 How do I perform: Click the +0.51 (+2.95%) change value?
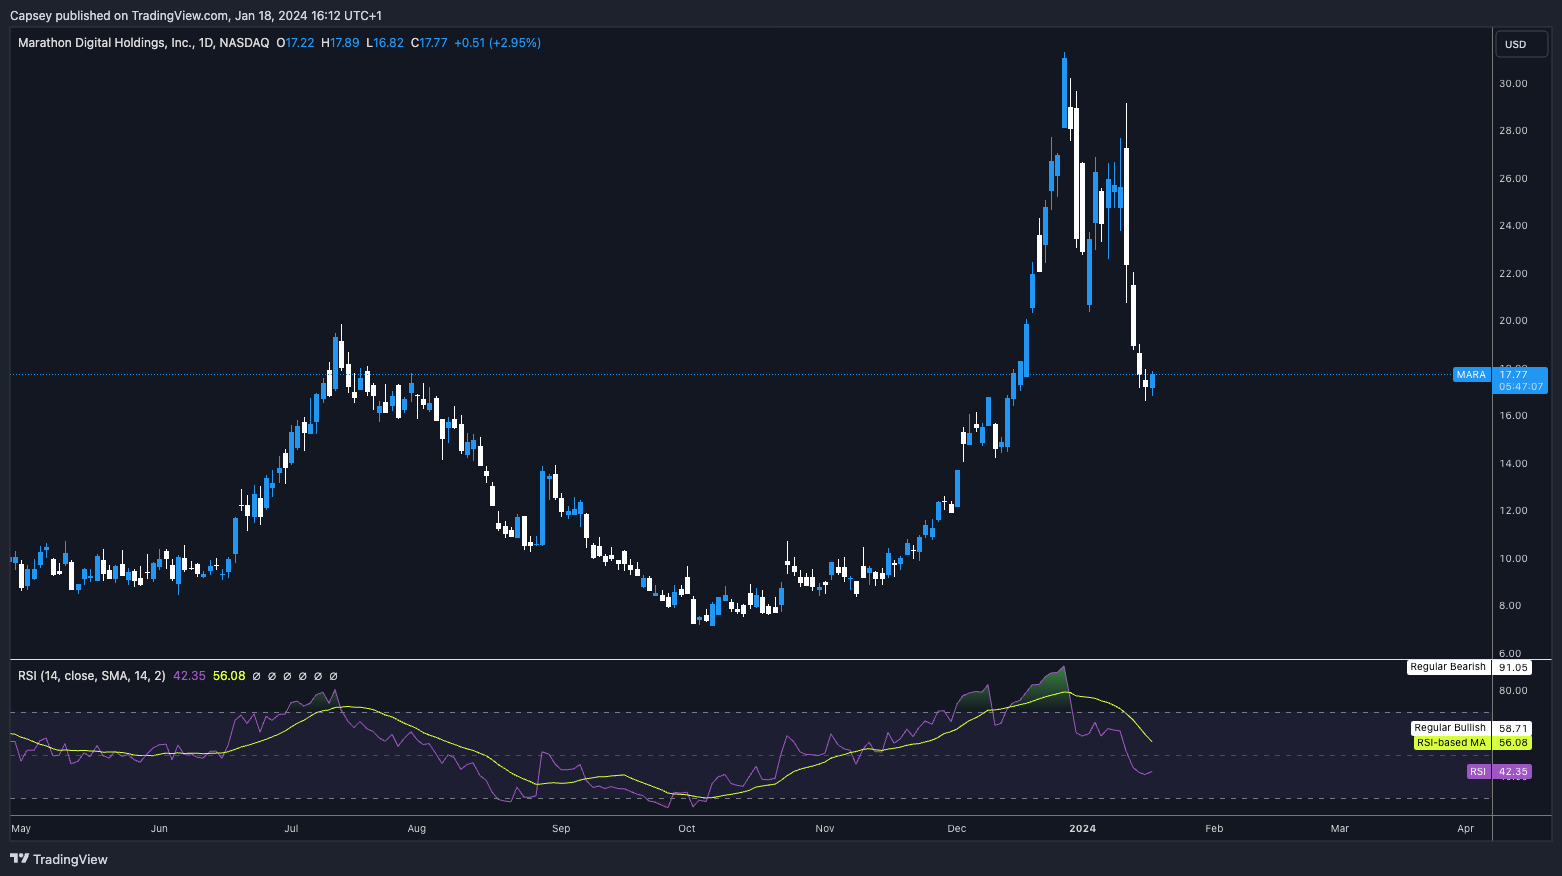[497, 43]
